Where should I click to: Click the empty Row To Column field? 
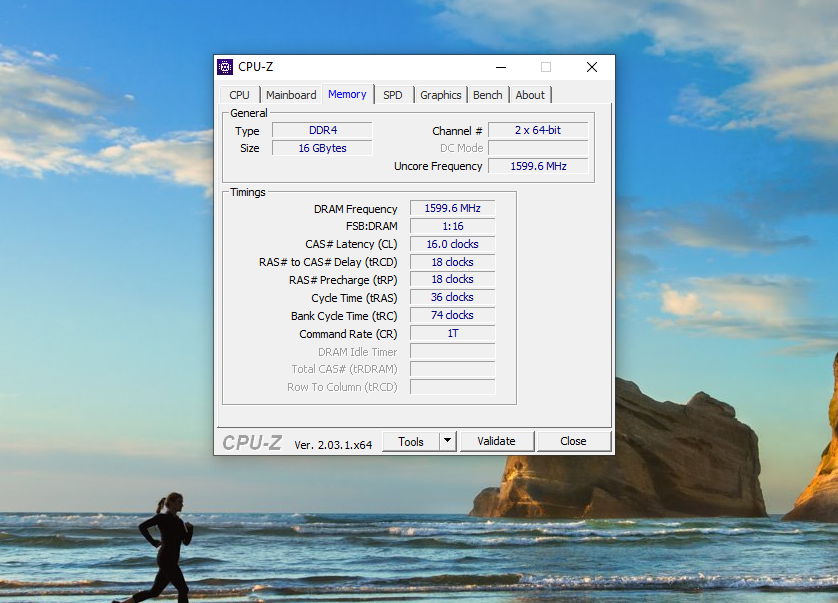(453, 386)
